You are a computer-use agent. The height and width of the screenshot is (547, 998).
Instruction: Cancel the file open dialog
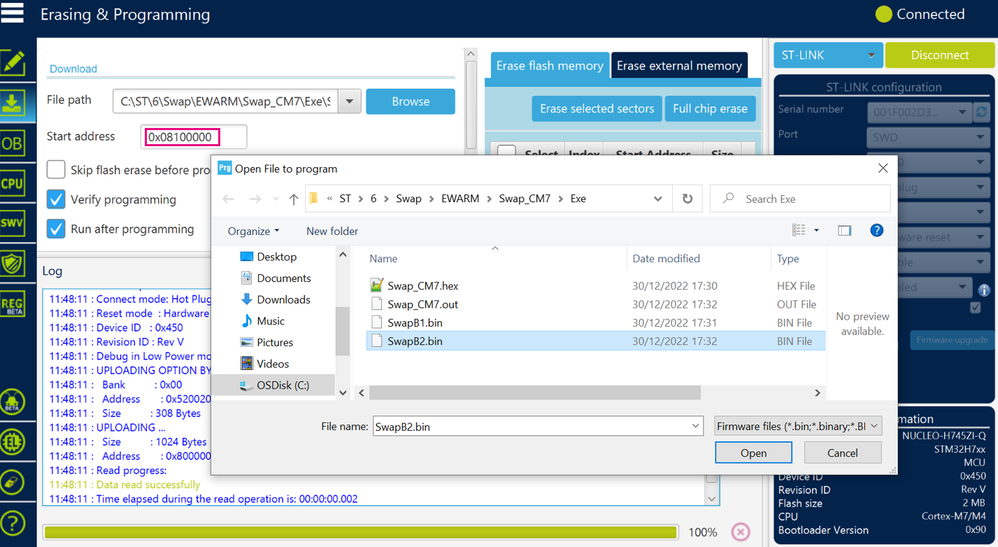tap(843, 453)
